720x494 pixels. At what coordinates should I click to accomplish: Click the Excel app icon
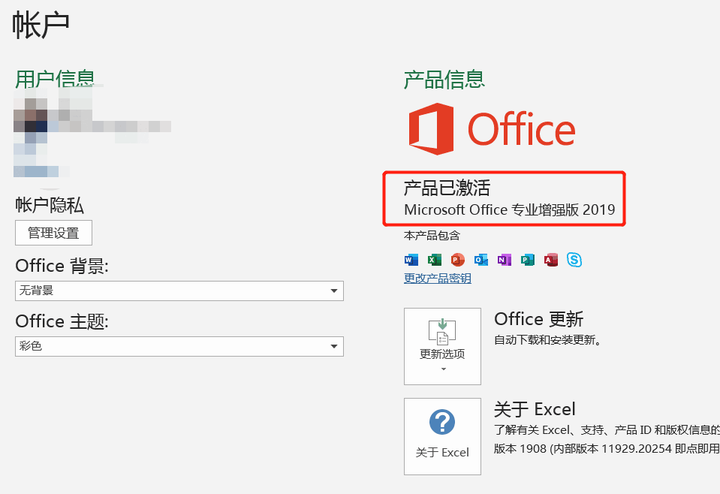[434, 260]
